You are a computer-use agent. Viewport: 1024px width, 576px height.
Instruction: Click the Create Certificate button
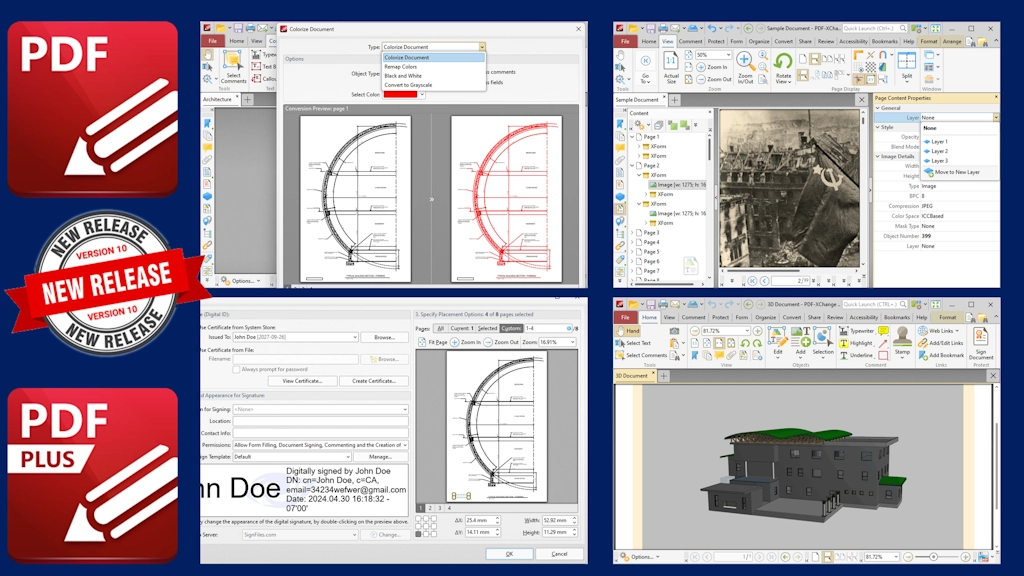coord(373,381)
